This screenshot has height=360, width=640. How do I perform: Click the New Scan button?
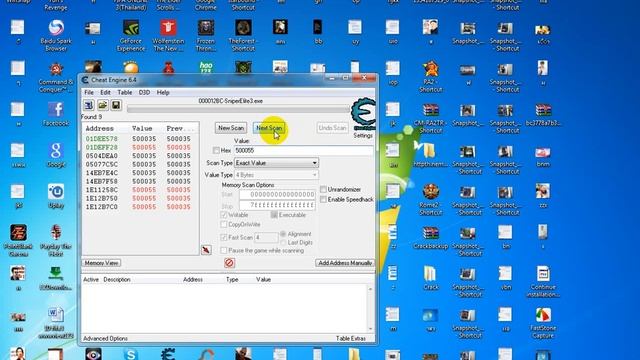(x=231, y=128)
